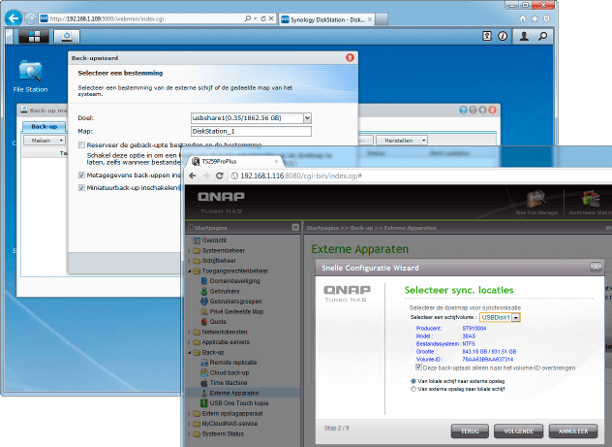Open Internet Explorer favorites star
Image resolution: width=612 pixels, height=447 pixels.
(x=535, y=18)
